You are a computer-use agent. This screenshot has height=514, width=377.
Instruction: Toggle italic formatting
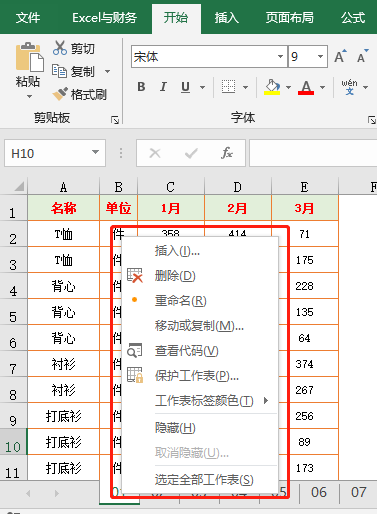coord(163,87)
